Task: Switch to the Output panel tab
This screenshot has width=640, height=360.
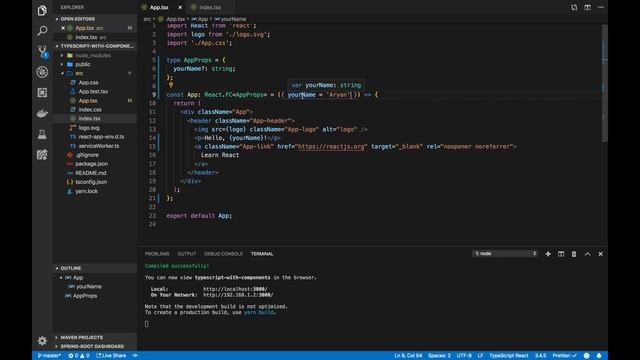Action: click(x=187, y=254)
